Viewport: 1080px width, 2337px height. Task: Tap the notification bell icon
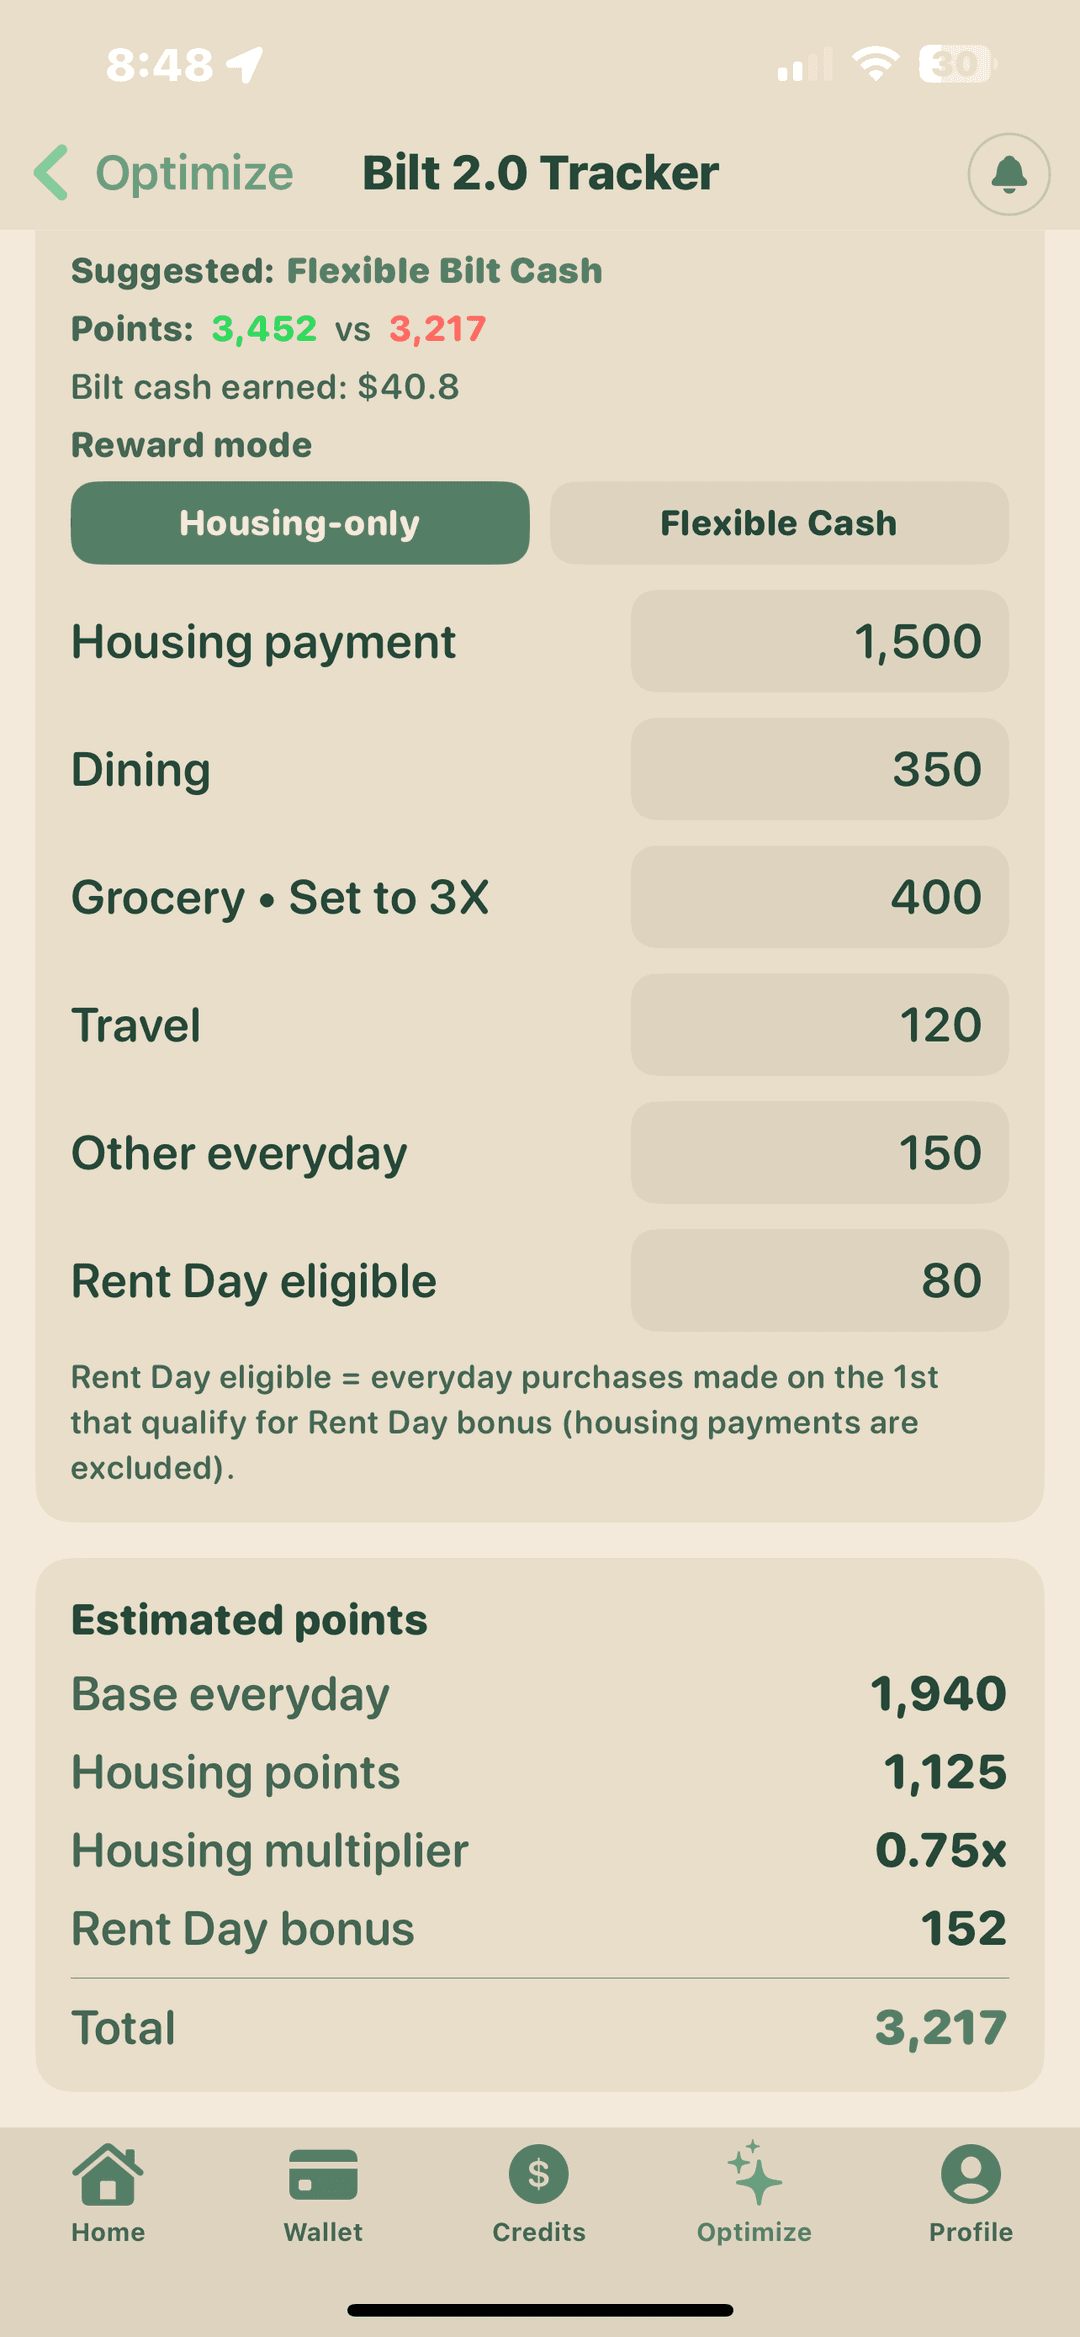[1008, 174]
